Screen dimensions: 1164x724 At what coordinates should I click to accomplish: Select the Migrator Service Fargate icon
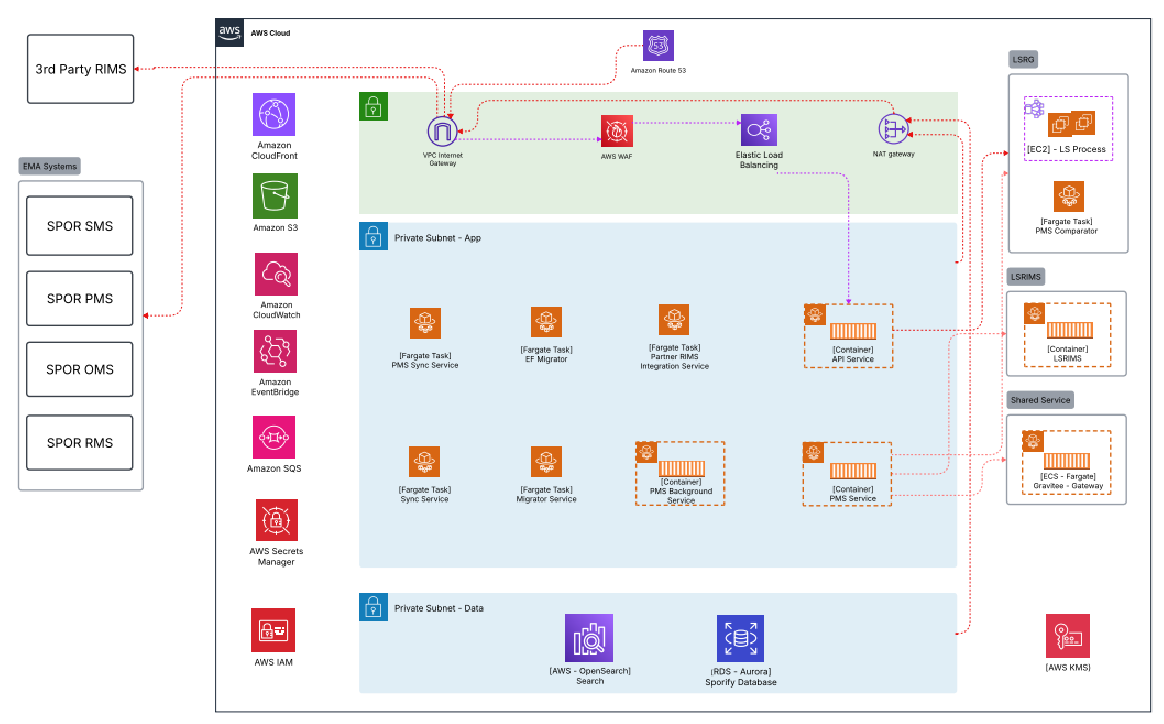(546, 461)
